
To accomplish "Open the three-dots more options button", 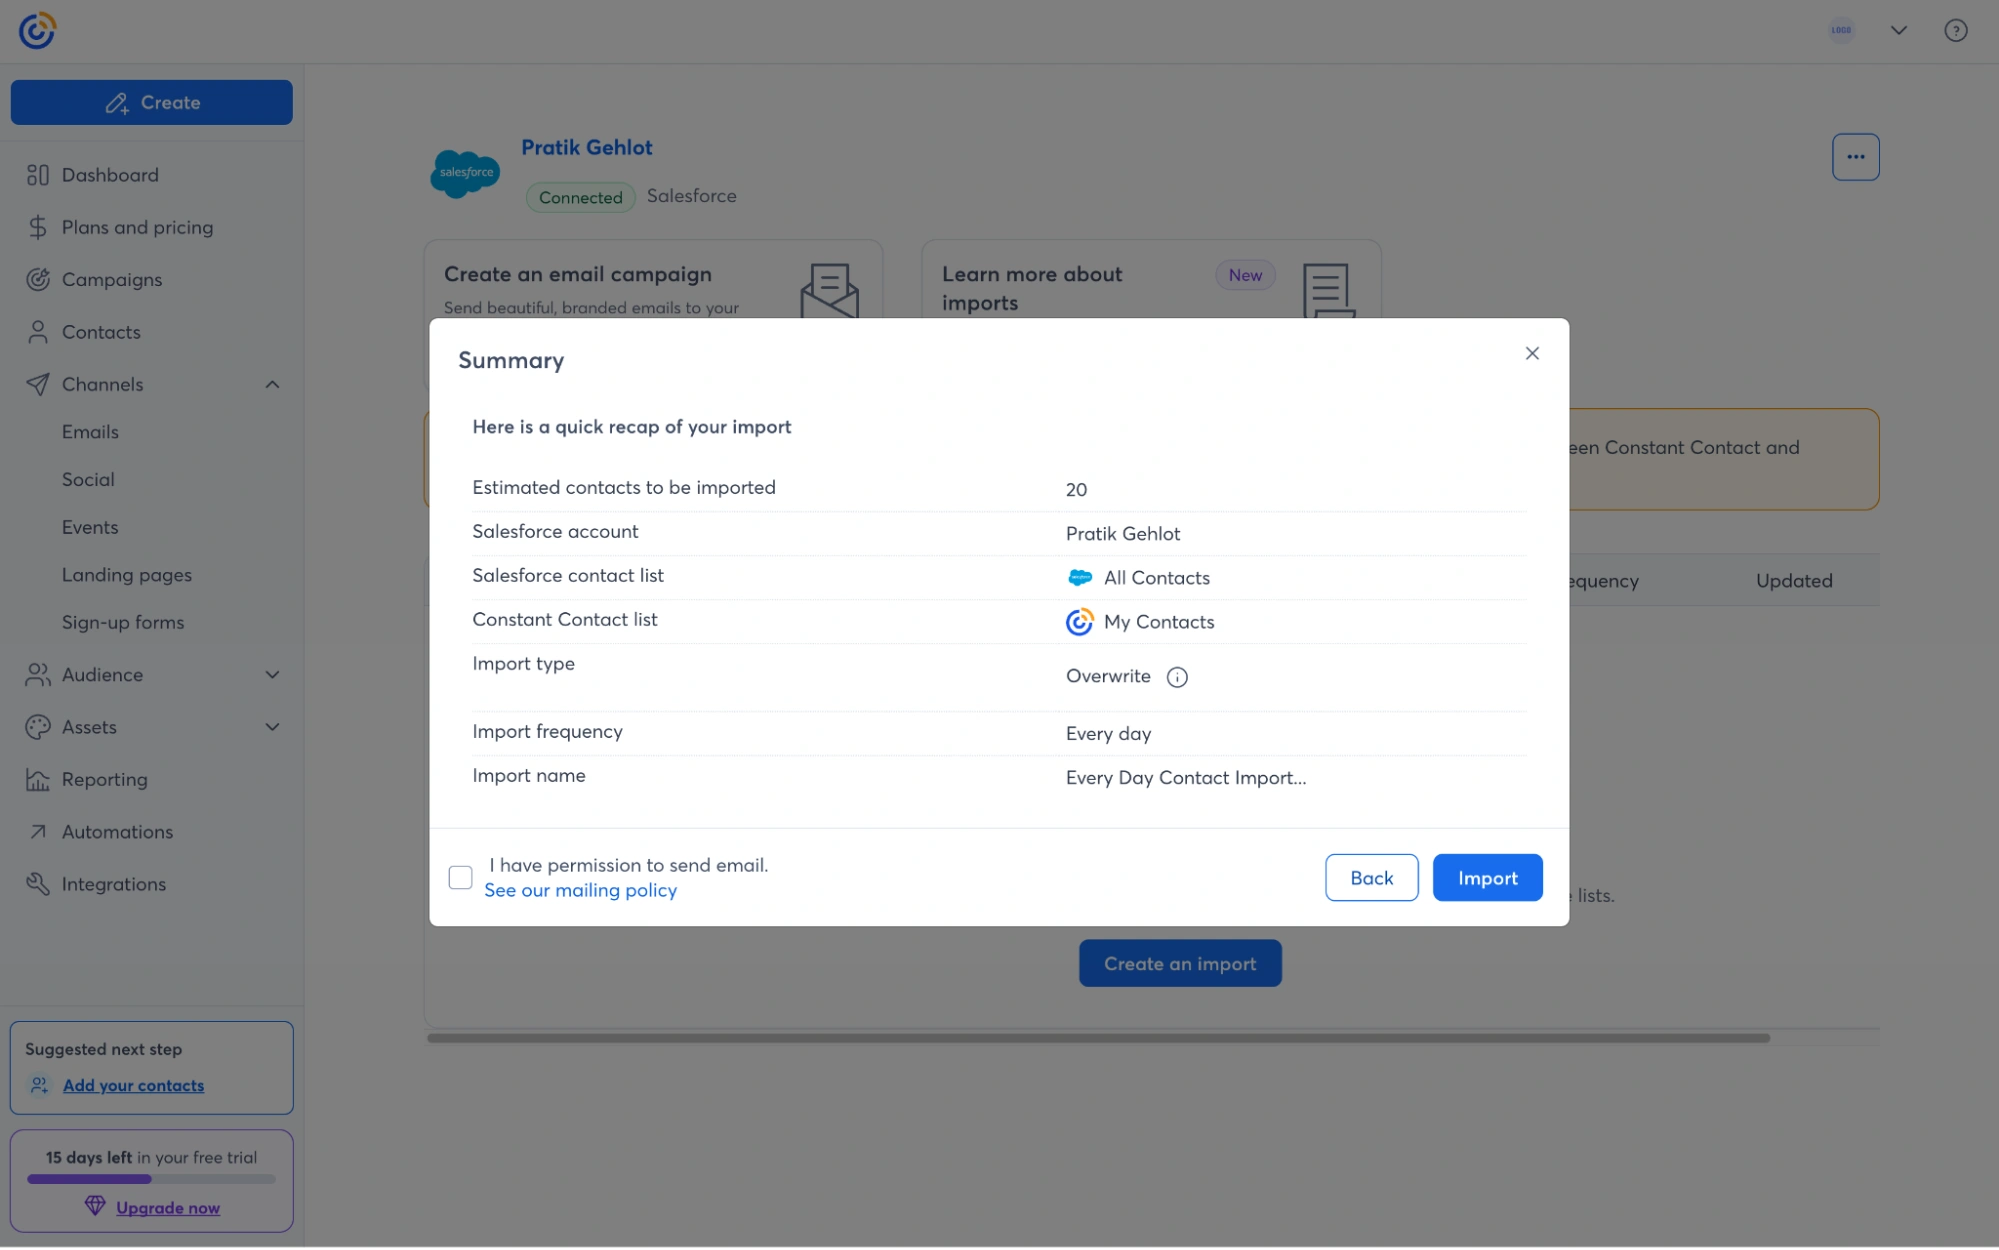I will pyautogui.click(x=1855, y=157).
